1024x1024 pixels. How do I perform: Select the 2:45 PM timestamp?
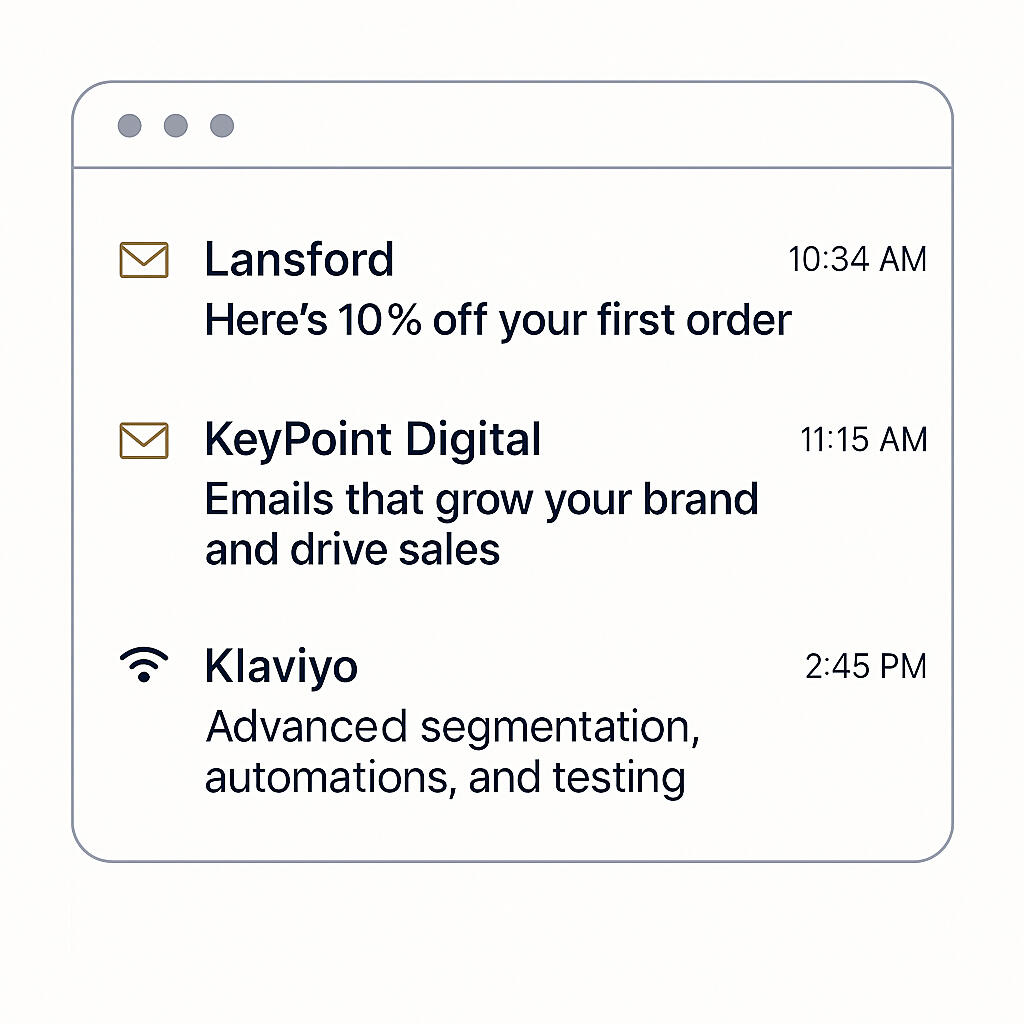[866, 667]
